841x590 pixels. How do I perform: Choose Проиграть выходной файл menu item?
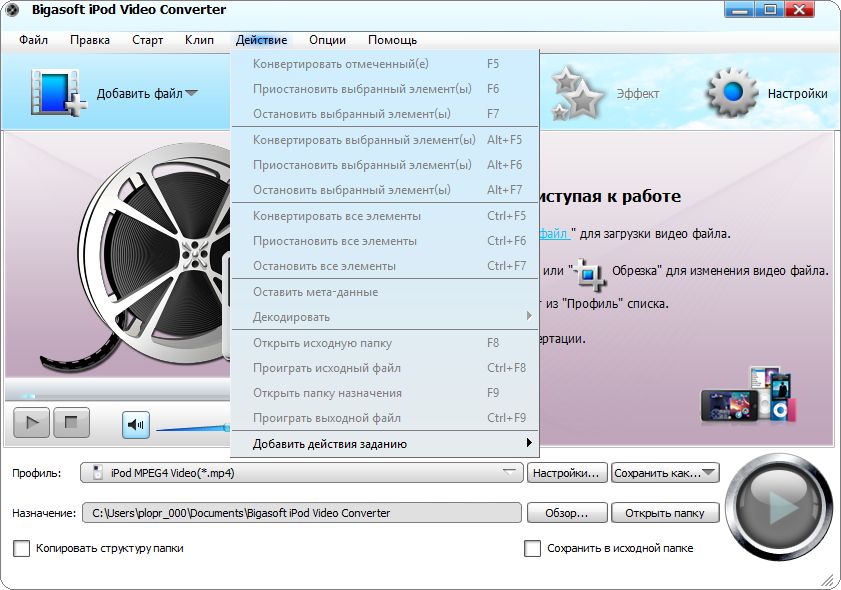click(x=385, y=418)
